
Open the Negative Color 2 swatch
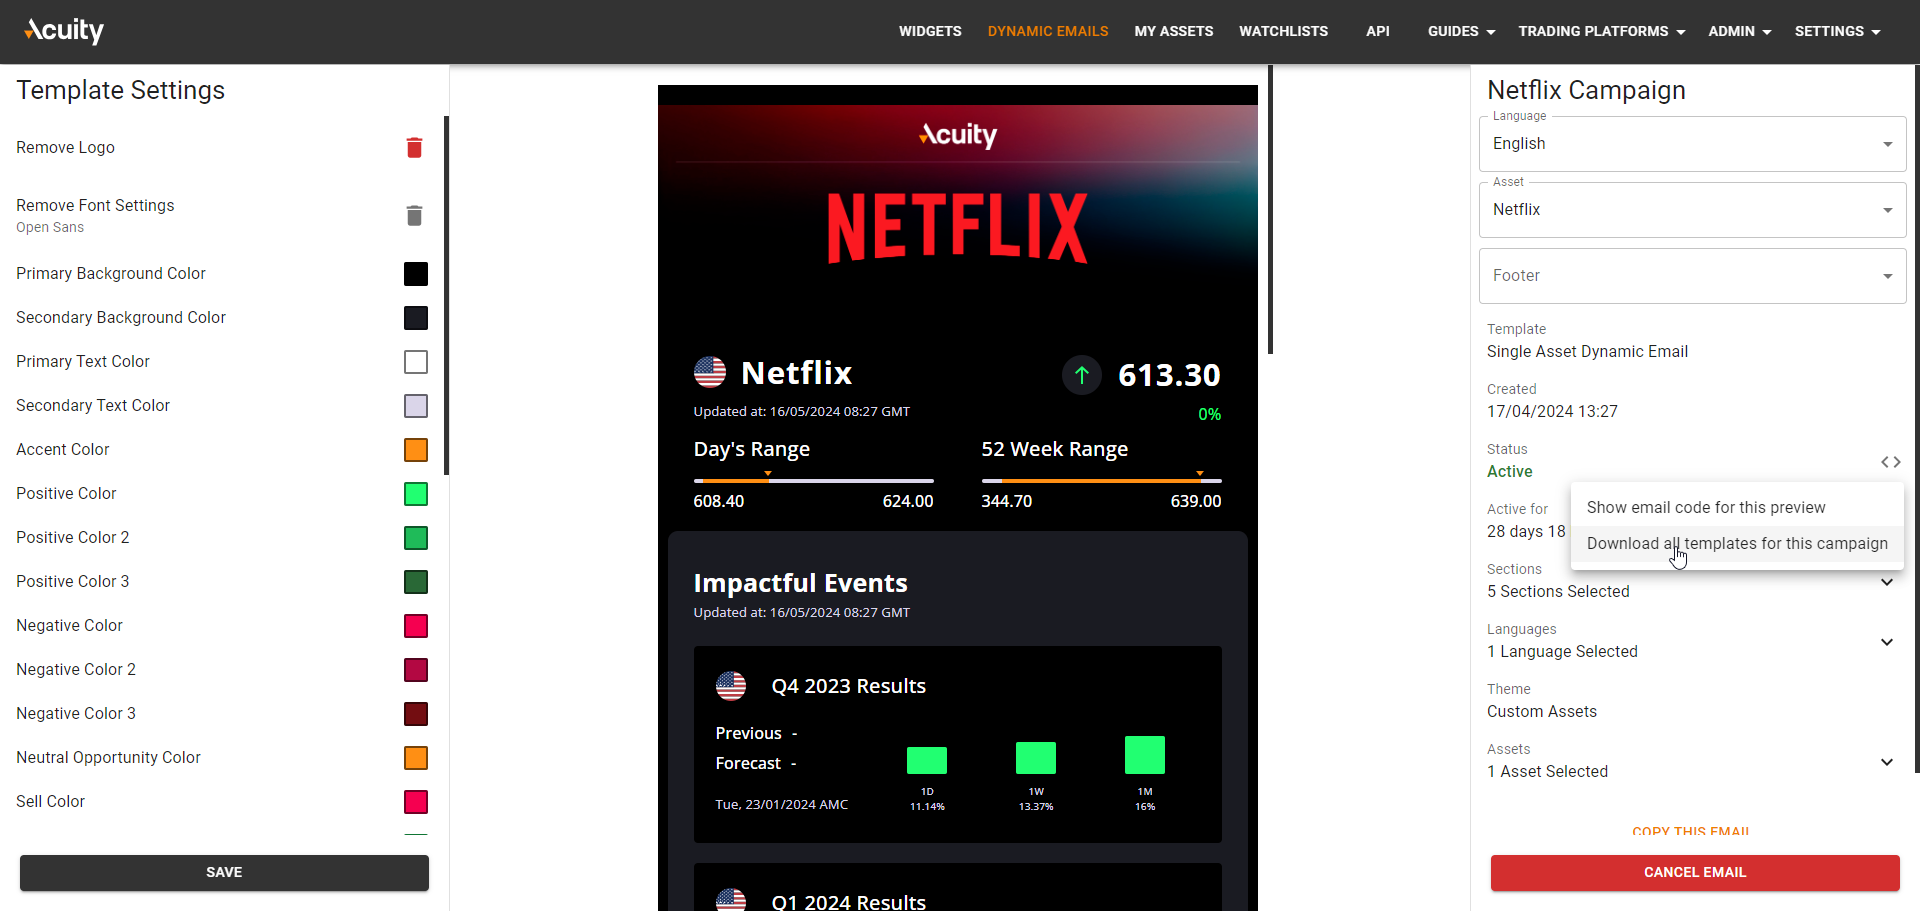(x=416, y=670)
